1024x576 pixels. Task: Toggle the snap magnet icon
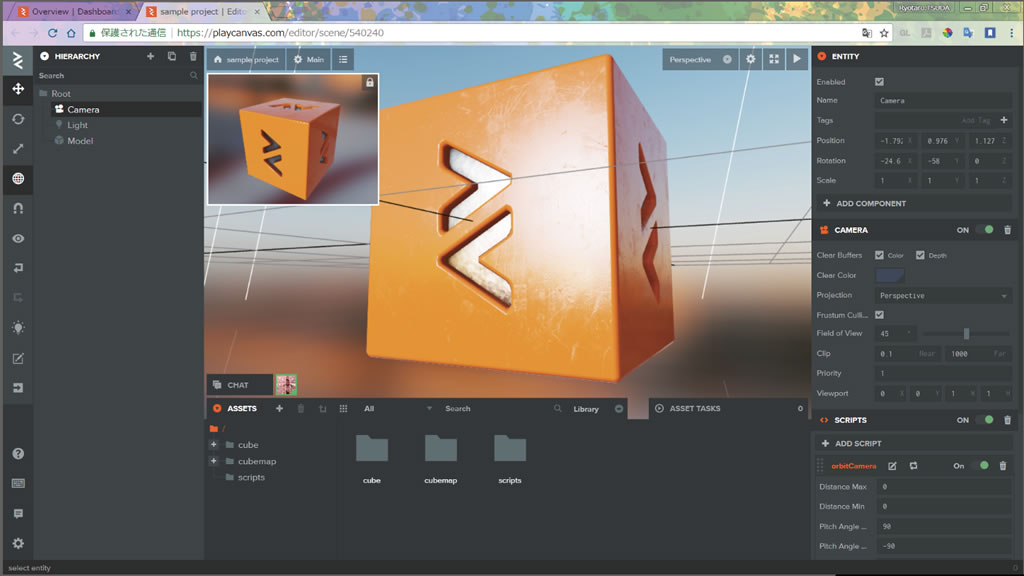[18, 208]
